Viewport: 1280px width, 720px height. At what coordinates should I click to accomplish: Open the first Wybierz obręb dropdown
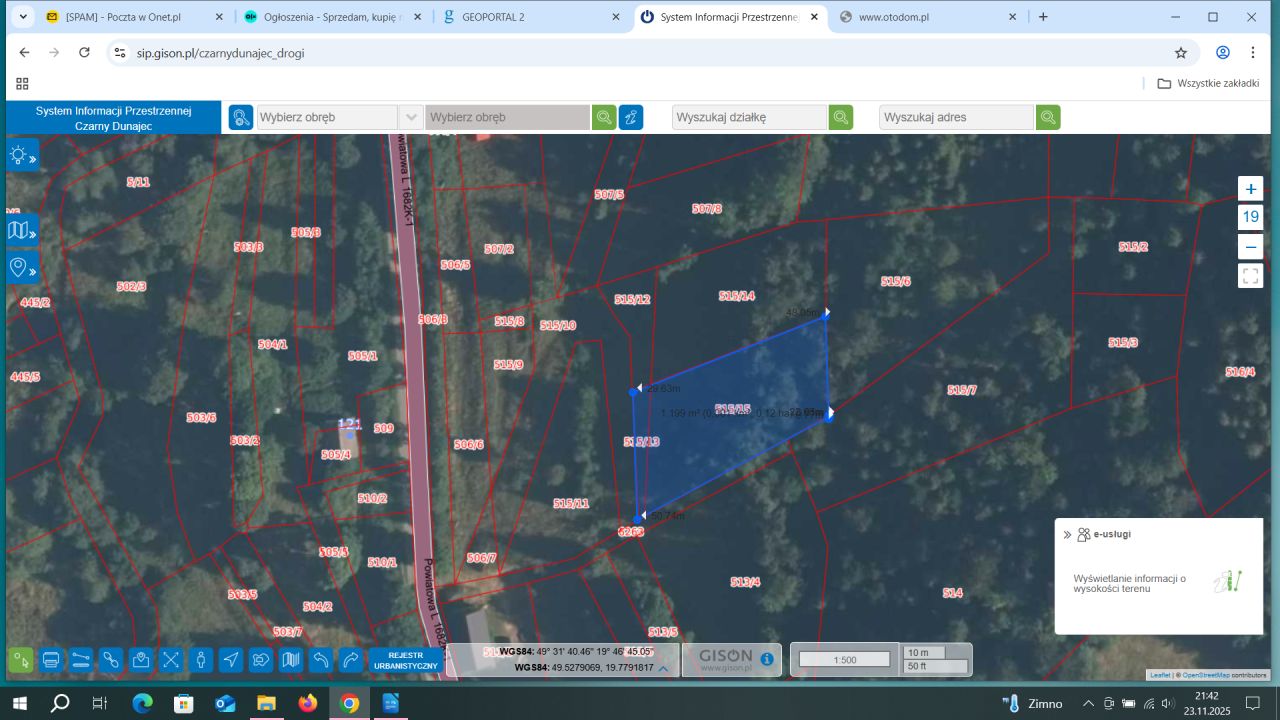pos(339,117)
